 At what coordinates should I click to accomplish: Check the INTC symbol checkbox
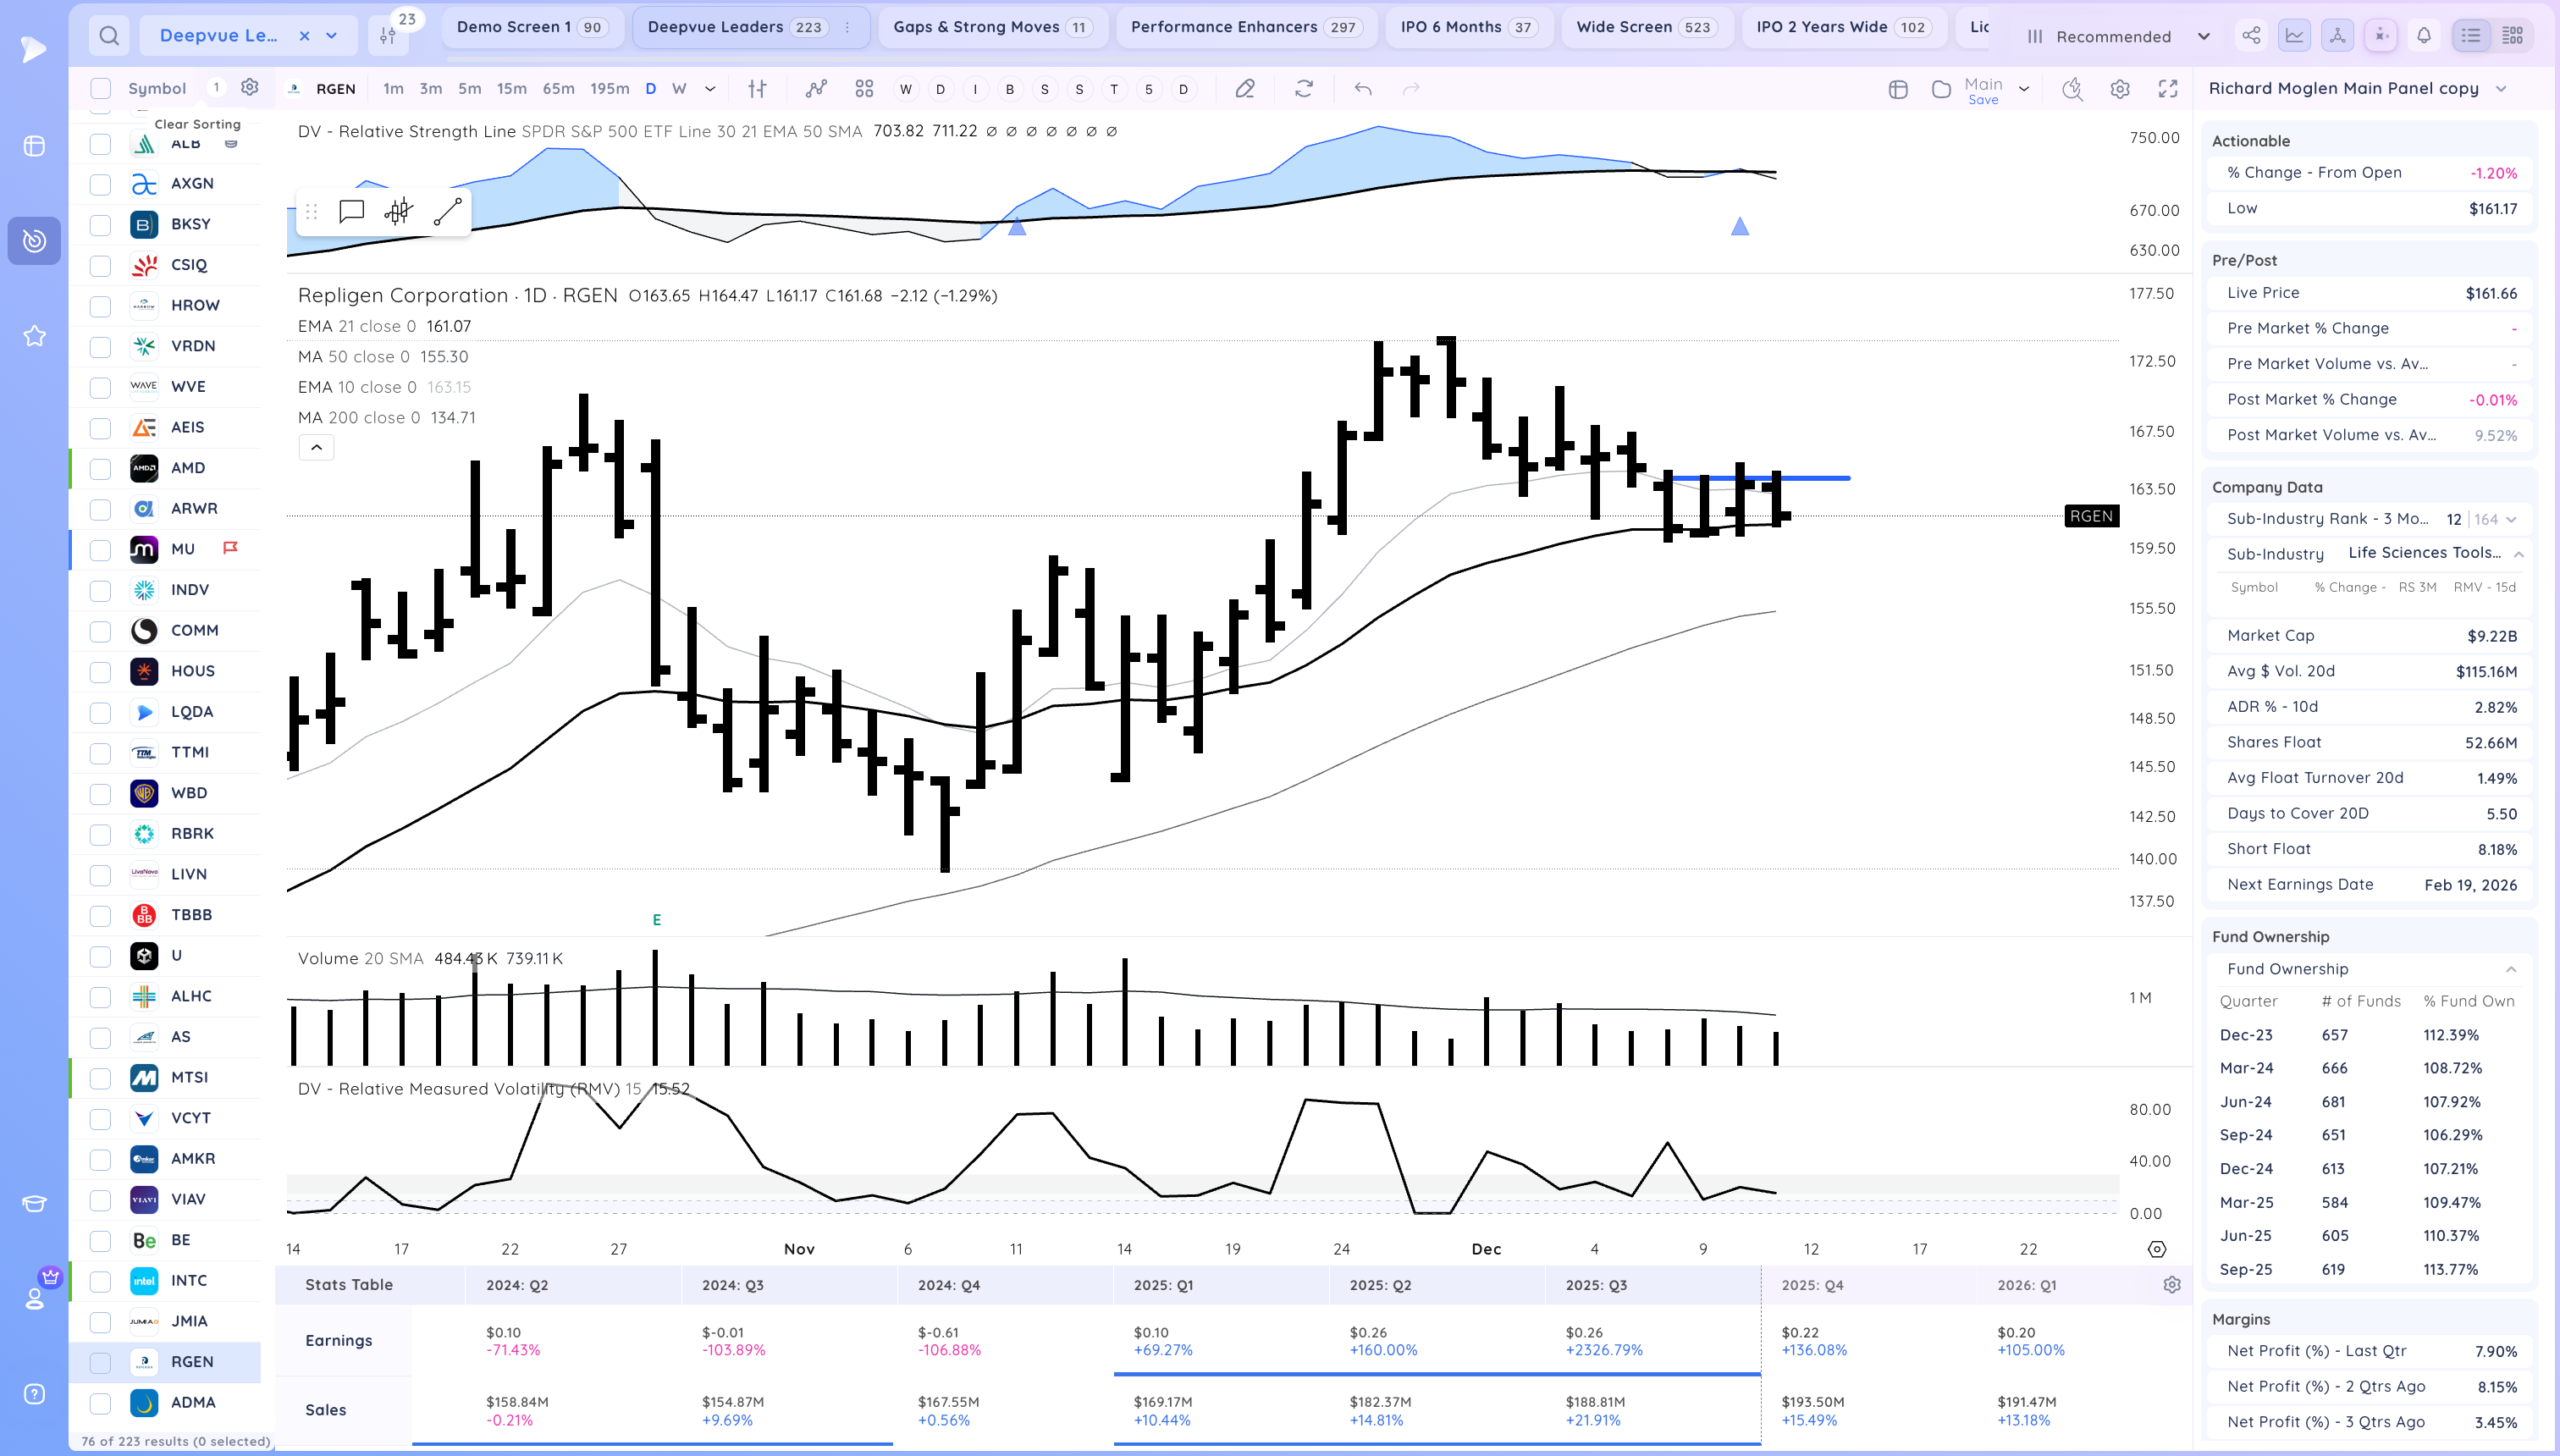click(x=100, y=1281)
